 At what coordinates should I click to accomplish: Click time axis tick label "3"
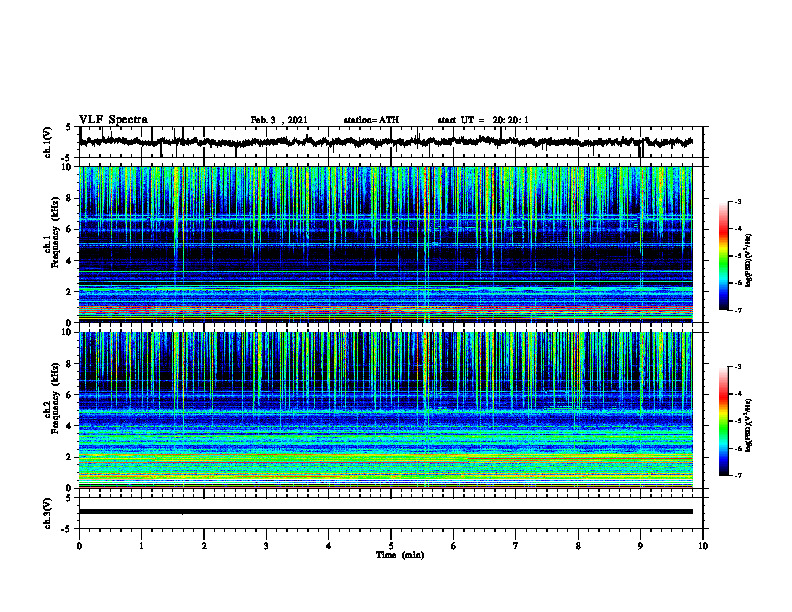pyautogui.click(x=266, y=546)
